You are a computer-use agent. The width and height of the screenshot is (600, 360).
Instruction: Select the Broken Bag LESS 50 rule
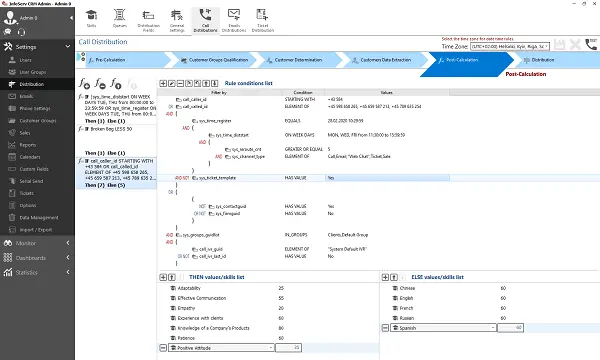116,140
